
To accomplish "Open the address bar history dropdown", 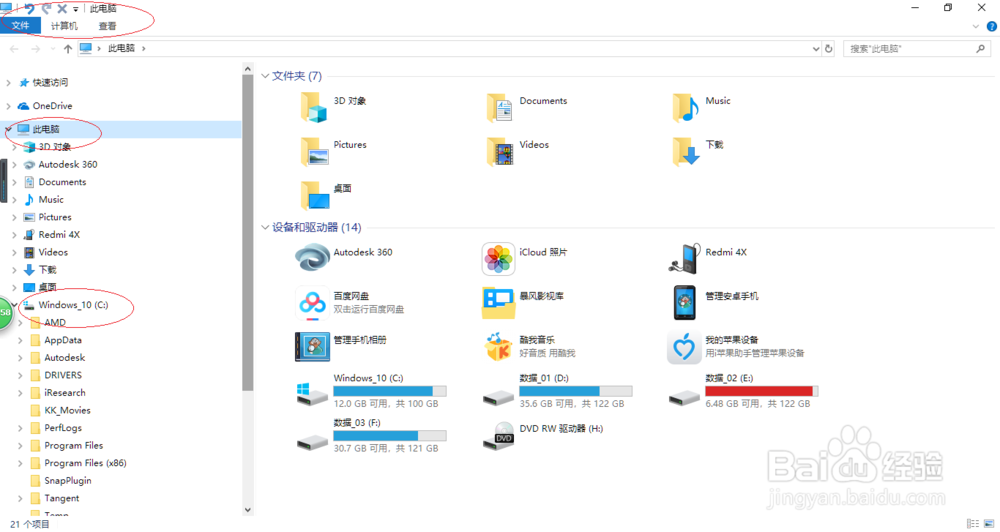I will pyautogui.click(x=816, y=48).
